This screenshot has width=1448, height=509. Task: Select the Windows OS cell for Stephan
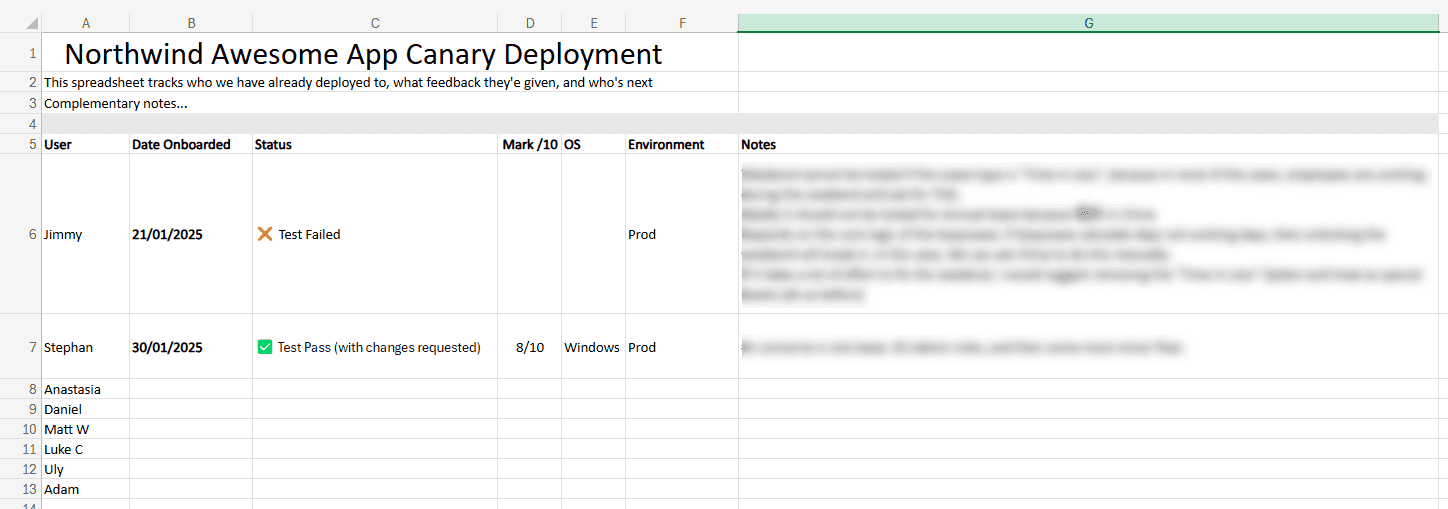pos(592,347)
